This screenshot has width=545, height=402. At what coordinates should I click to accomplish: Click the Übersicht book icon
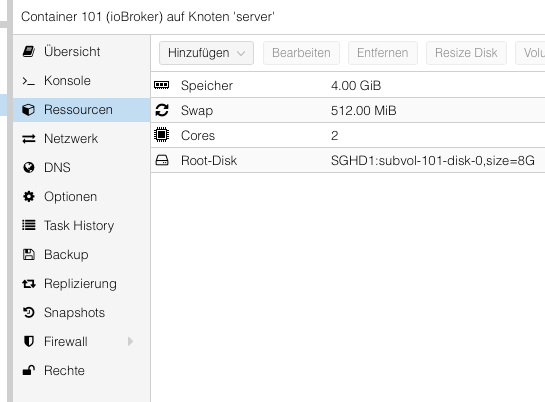[29, 51]
